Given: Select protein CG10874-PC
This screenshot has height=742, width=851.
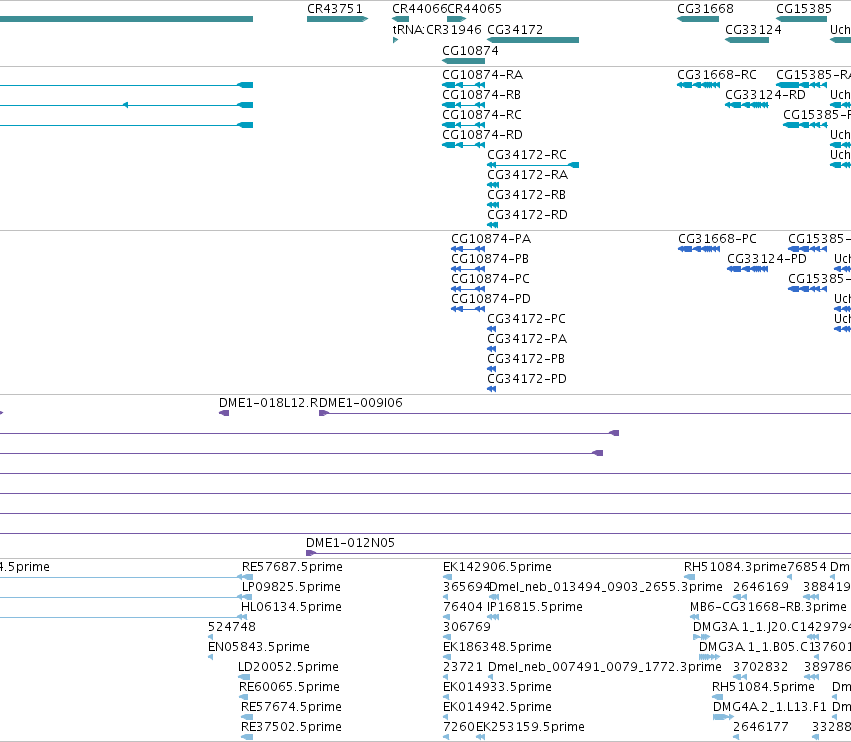Looking at the screenshot, I should pyautogui.click(x=491, y=279).
